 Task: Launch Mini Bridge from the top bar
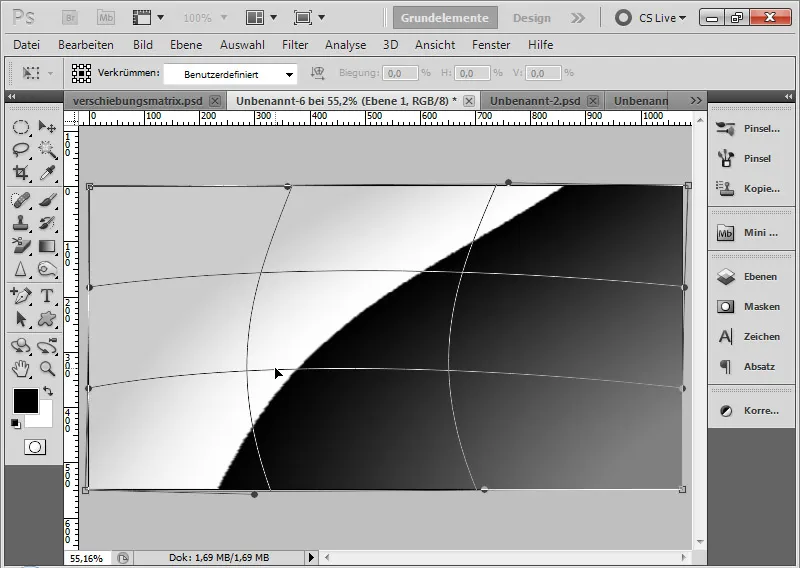tap(106, 18)
